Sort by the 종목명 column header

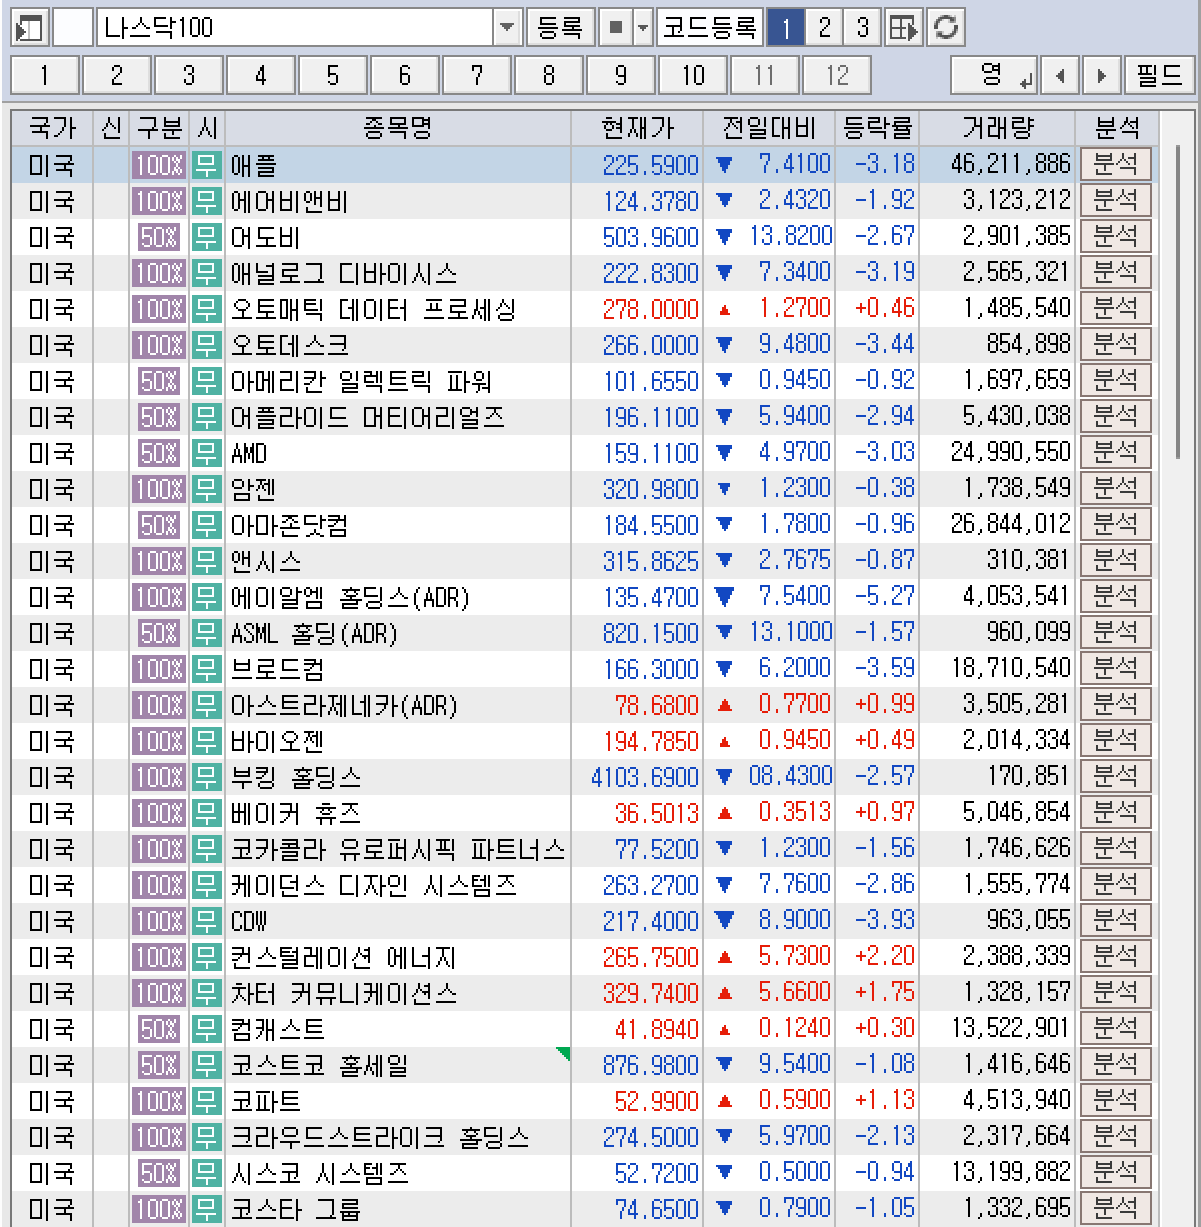[x=398, y=128]
